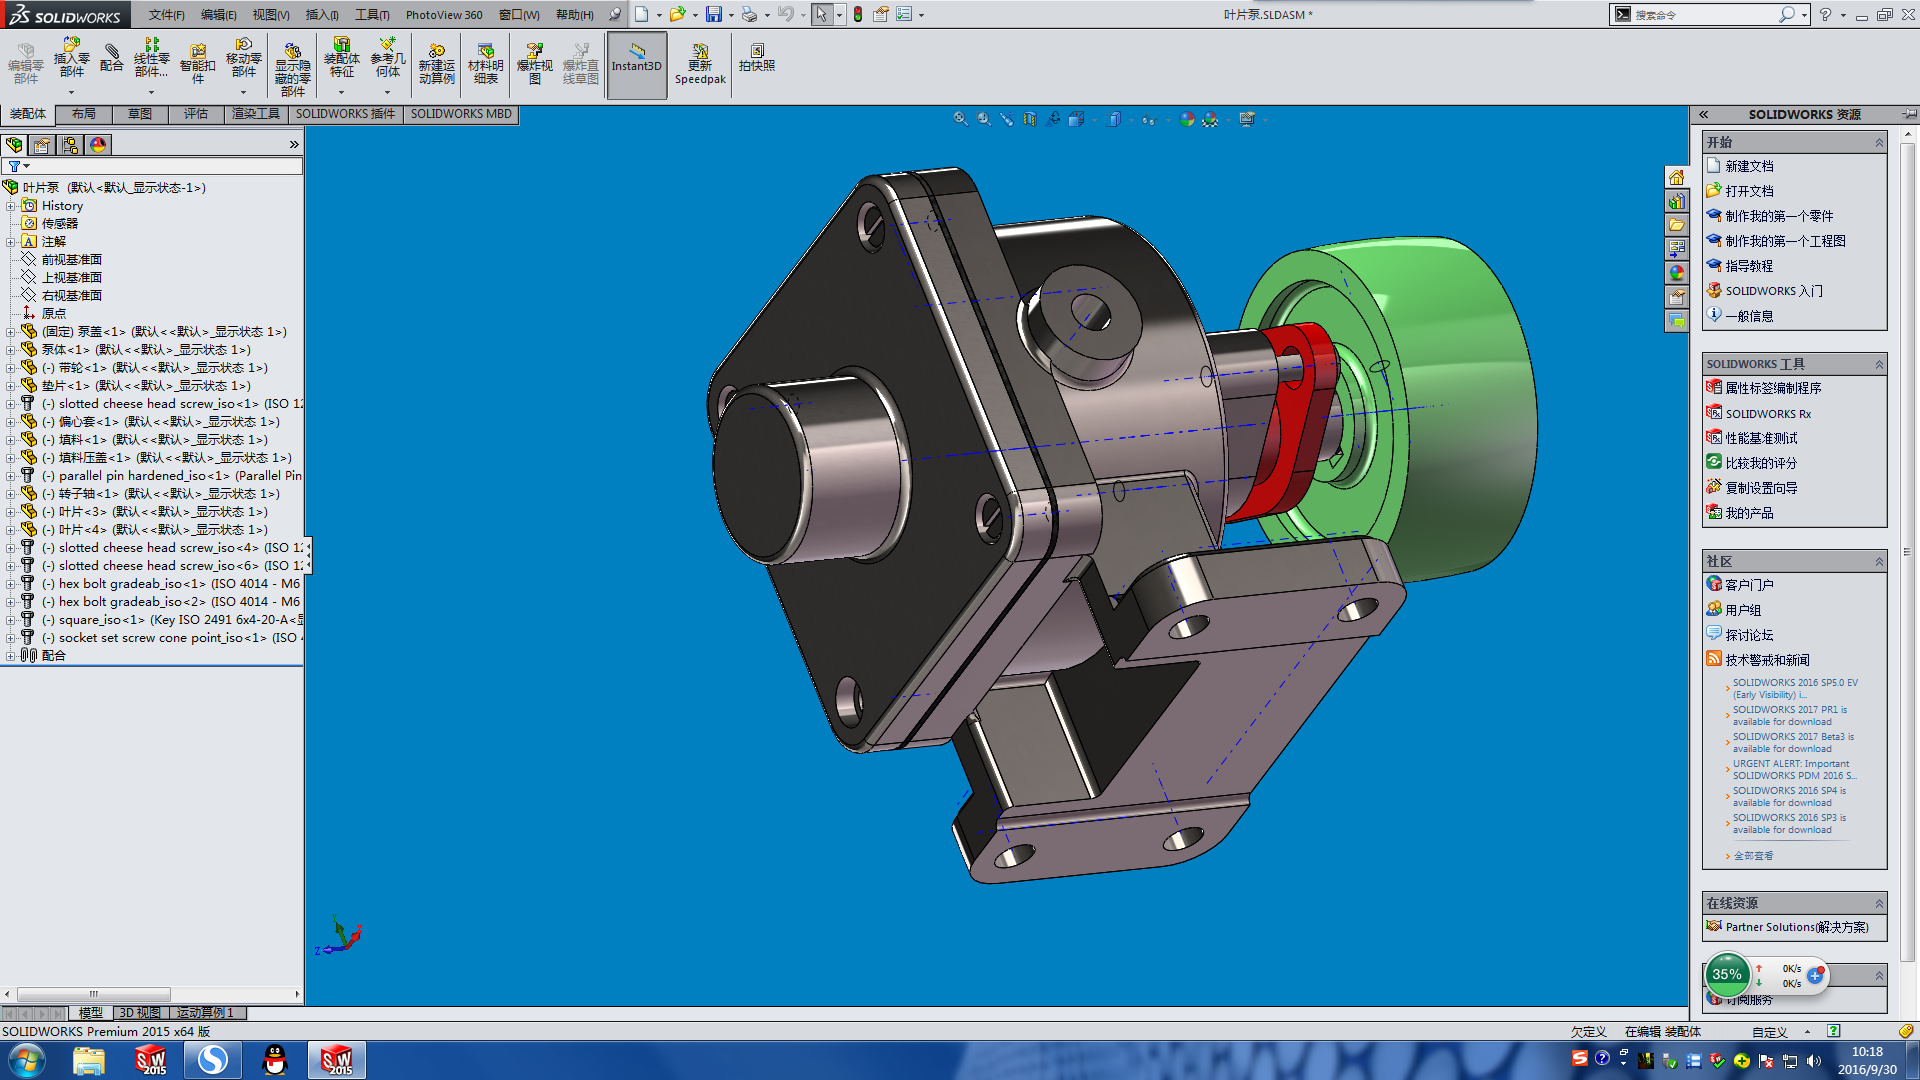Switch to the 评估 (Evaluate) tab

point(195,114)
